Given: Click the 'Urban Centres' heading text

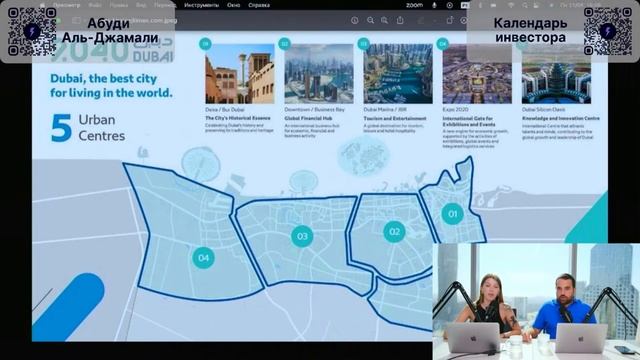Looking at the screenshot, I should (102, 128).
